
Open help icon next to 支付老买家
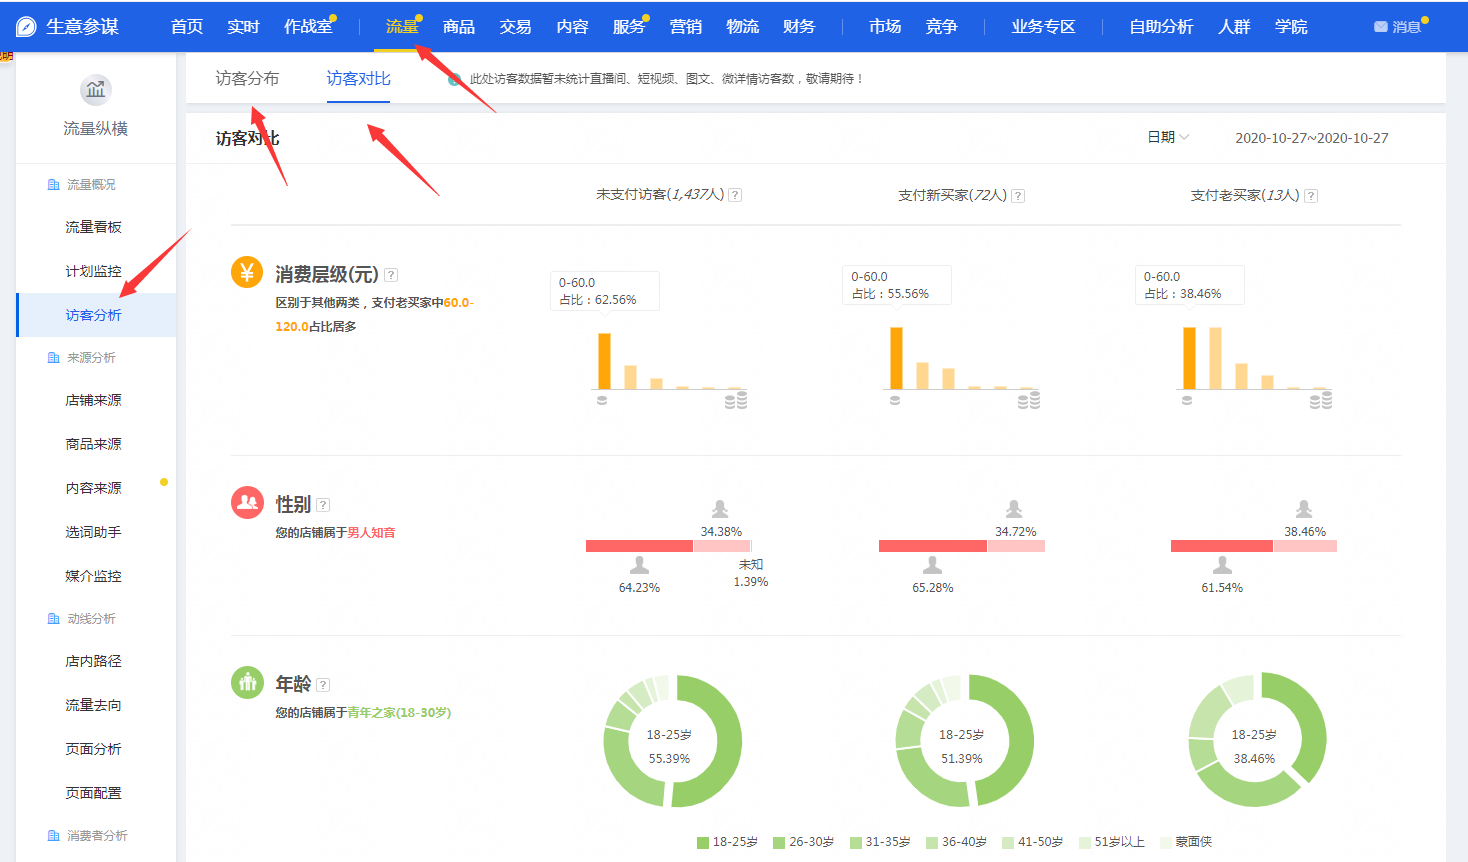coord(1311,196)
